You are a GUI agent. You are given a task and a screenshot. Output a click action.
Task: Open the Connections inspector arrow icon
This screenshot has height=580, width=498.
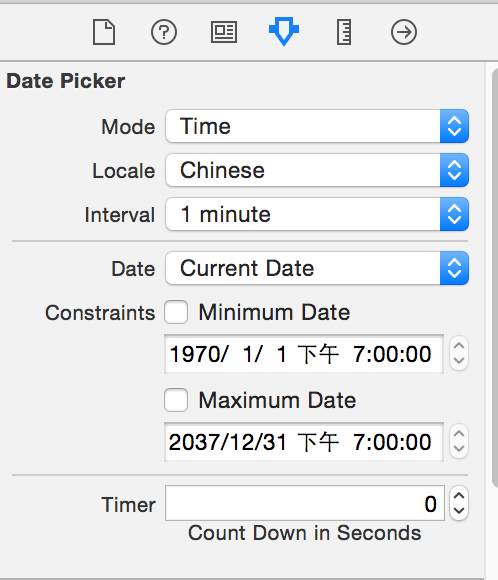point(404,32)
